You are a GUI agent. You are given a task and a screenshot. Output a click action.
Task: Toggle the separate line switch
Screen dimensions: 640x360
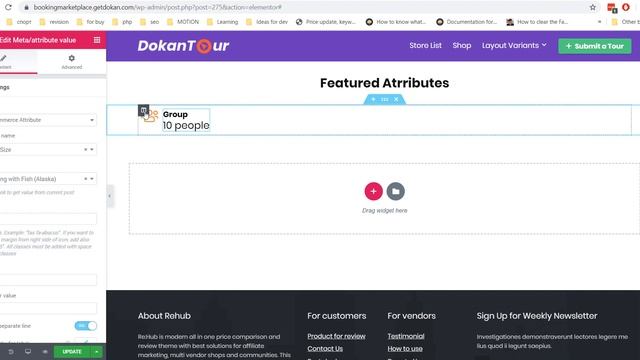86,326
